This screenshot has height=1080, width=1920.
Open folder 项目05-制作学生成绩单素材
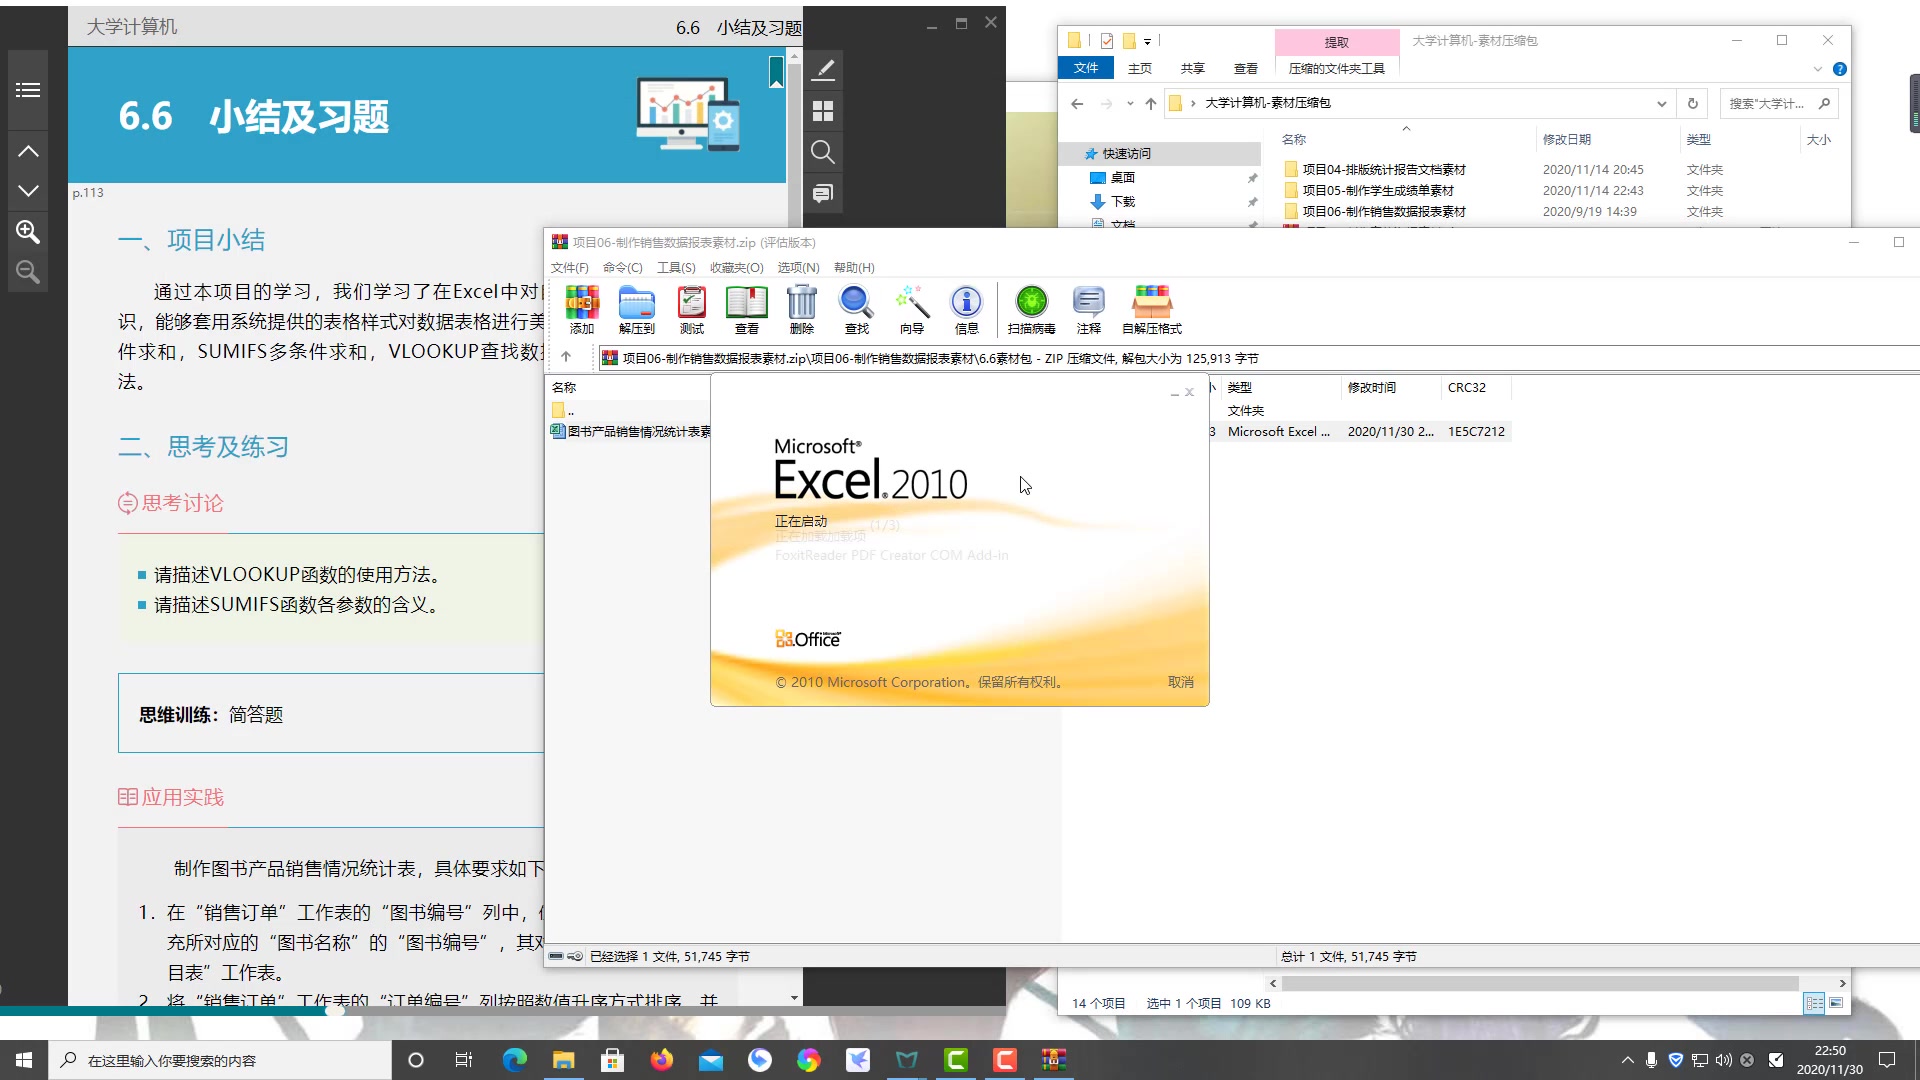(x=1377, y=190)
